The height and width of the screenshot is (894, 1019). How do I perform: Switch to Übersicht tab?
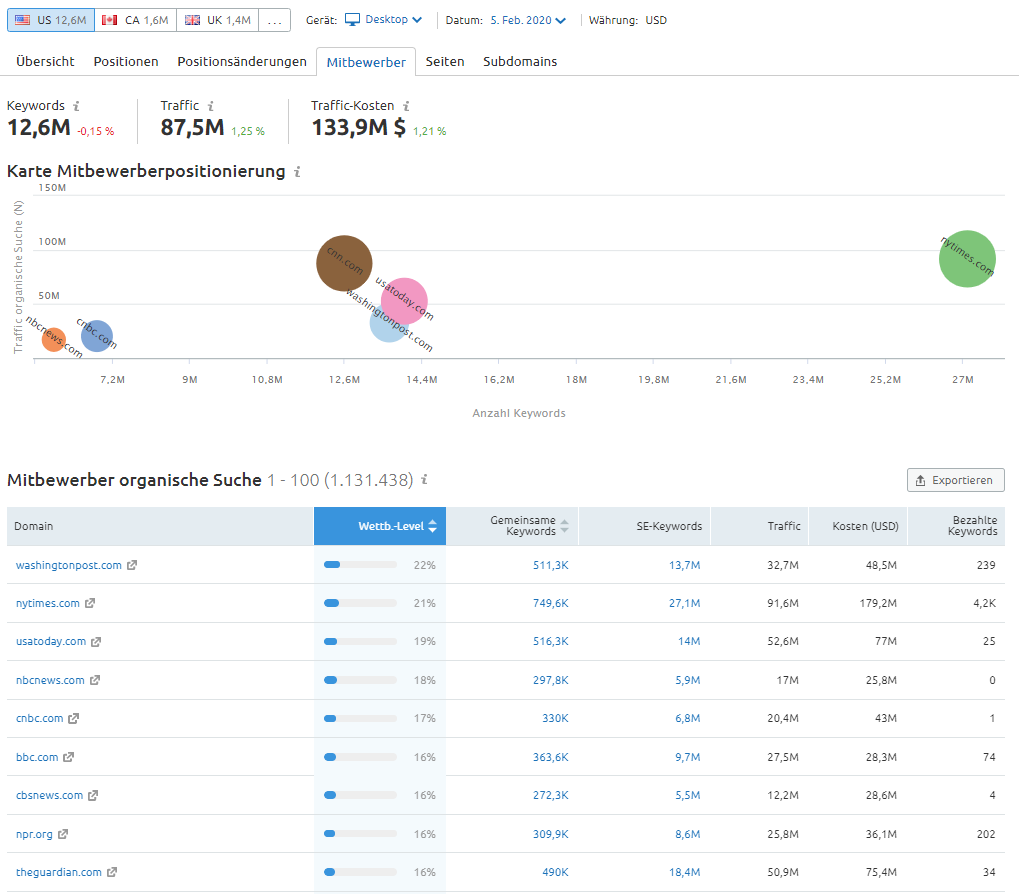tap(45, 62)
